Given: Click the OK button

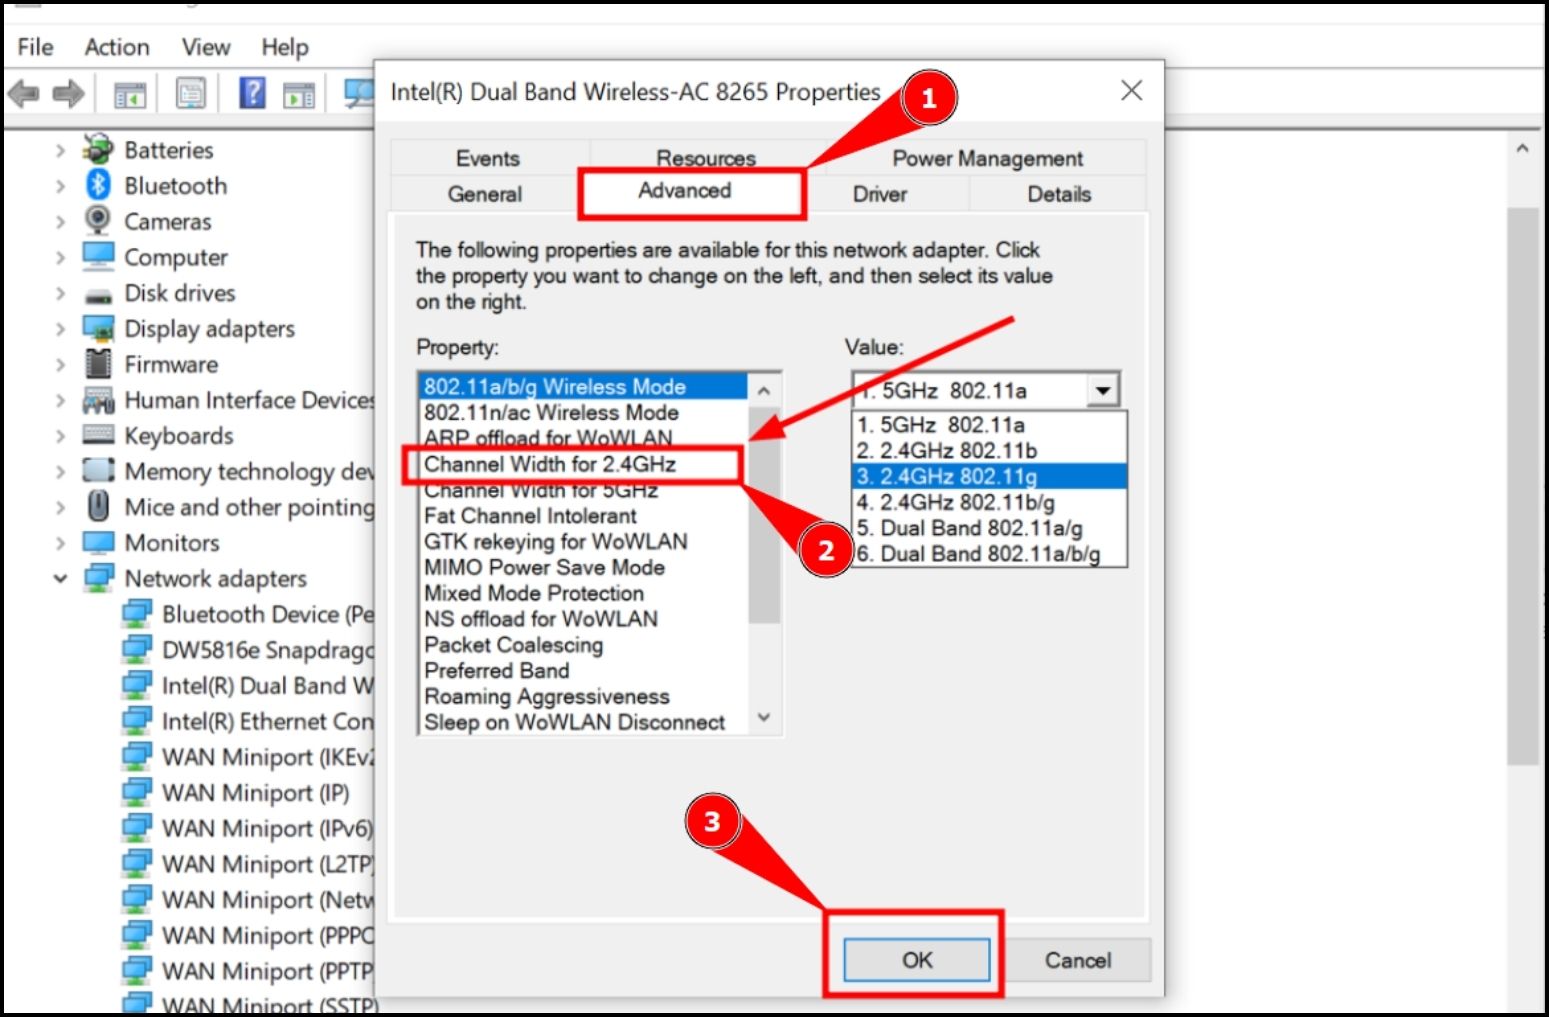Looking at the screenshot, I should (914, 959).
